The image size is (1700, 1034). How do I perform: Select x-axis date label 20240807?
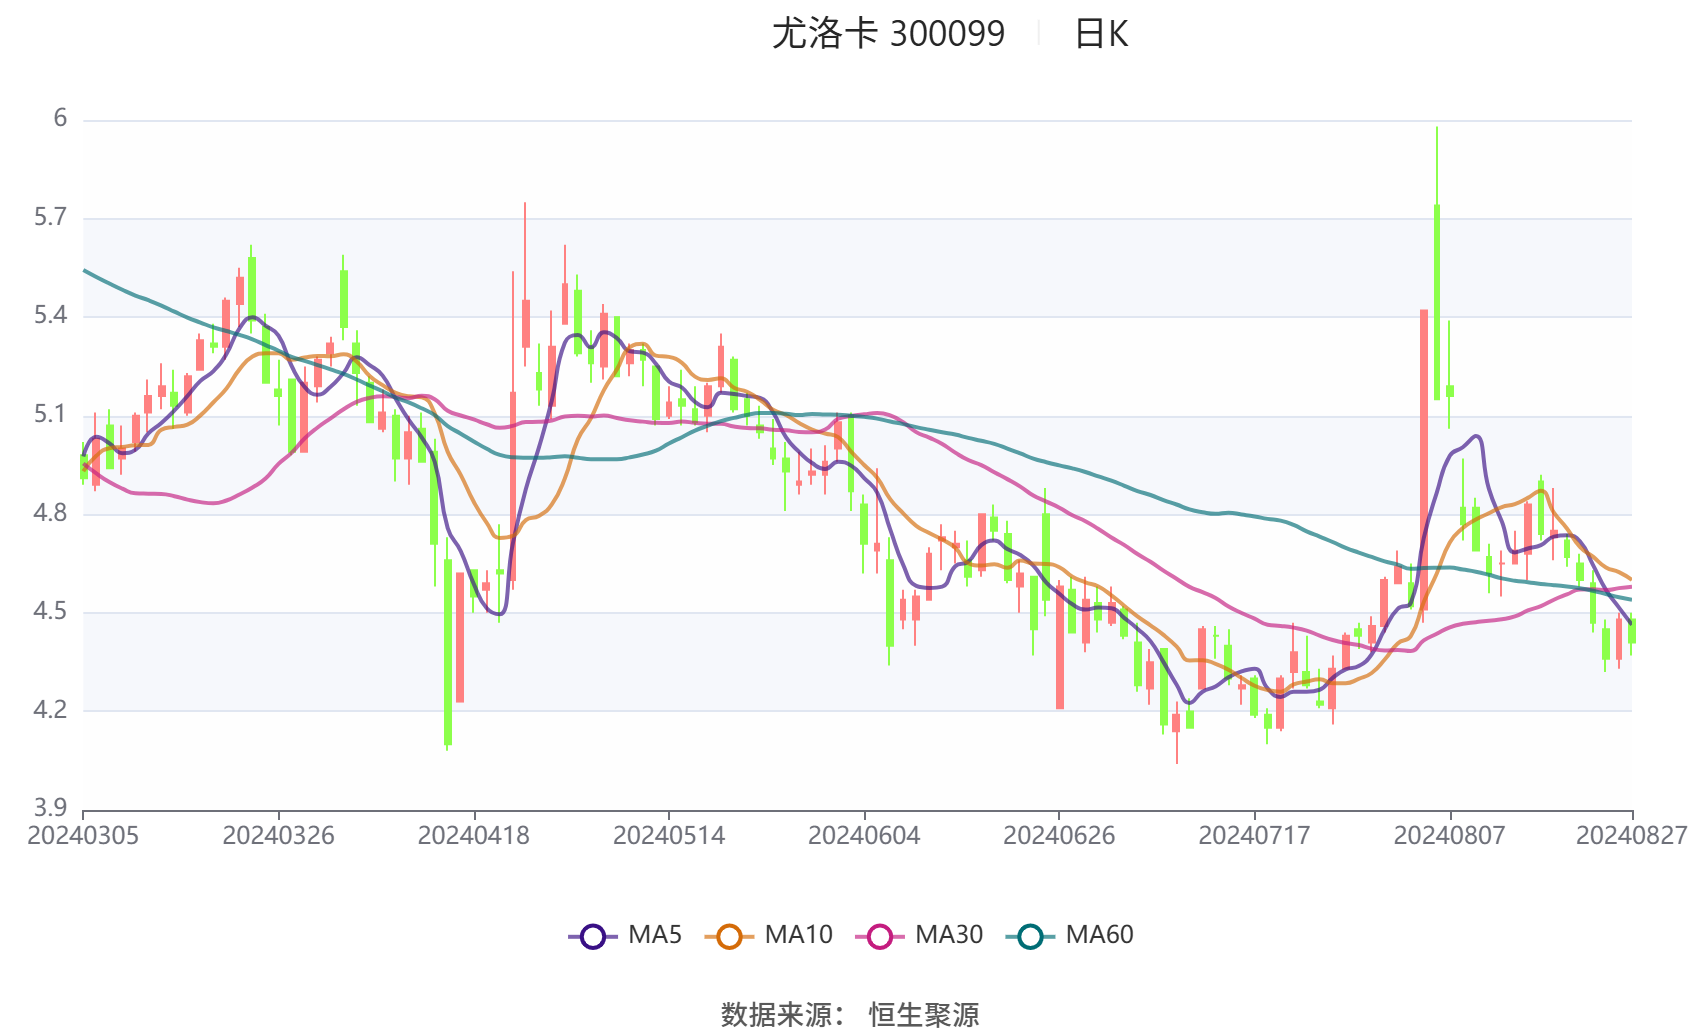[x=1450, y=836]
